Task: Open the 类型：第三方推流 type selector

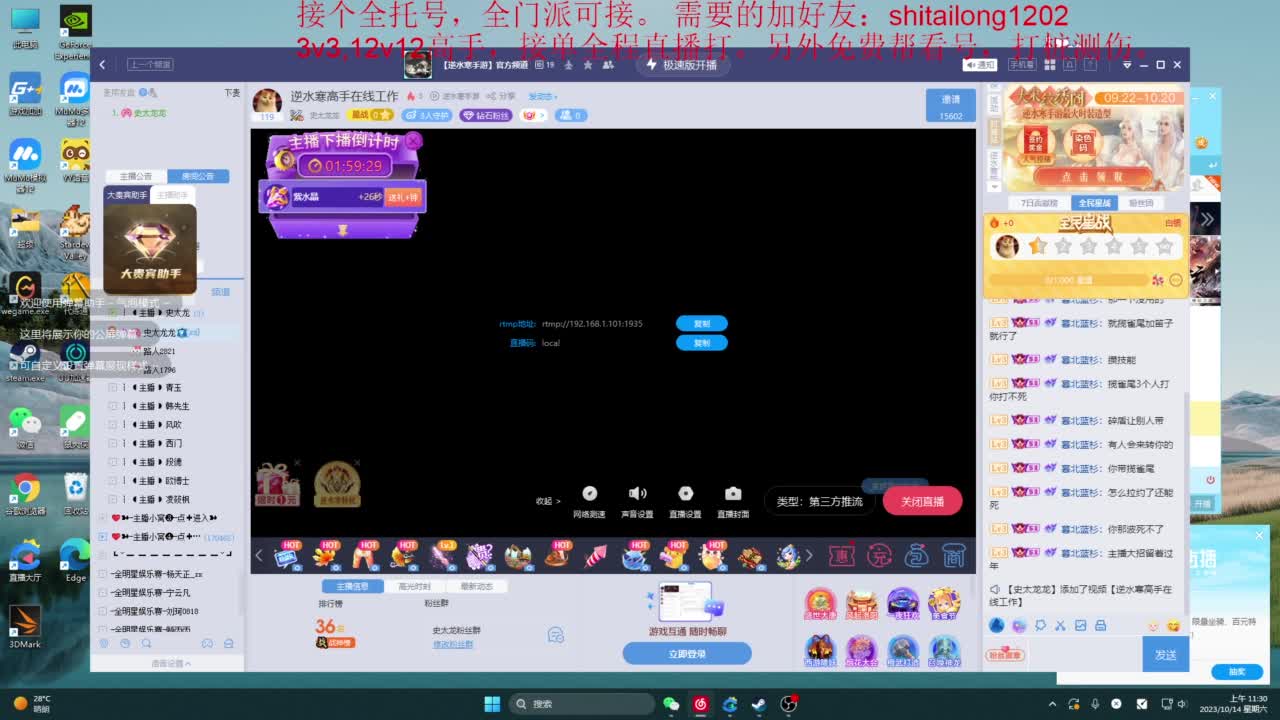Action: click(819, 501)
